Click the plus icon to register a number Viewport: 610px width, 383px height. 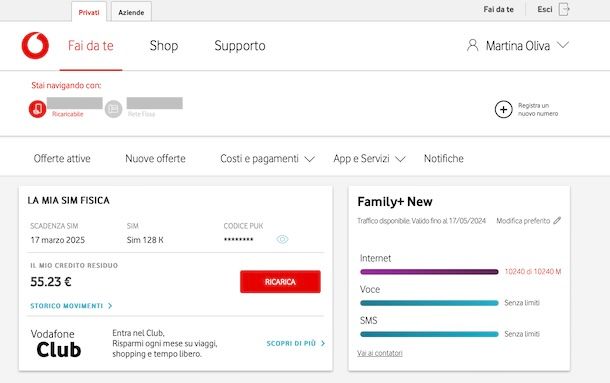point(503,109)
